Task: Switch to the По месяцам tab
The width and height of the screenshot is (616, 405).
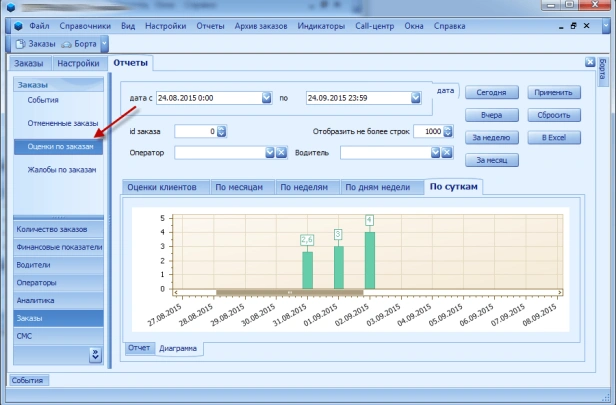Action: pos(242,187)
